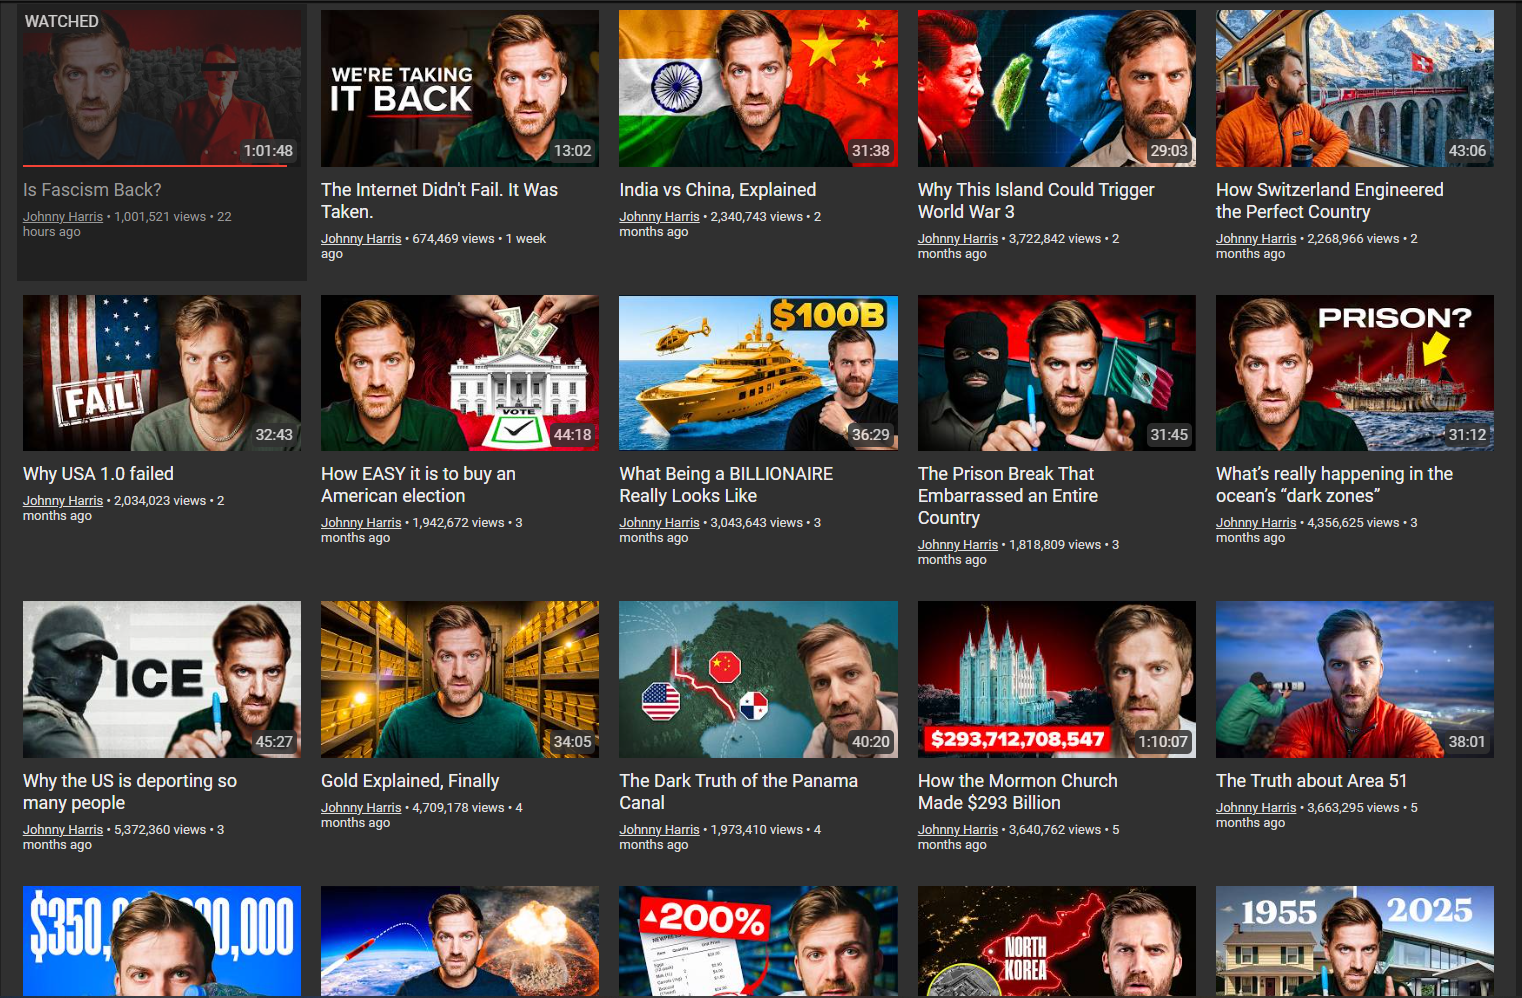Click 'Why the US is deporting so many people' title
This screenshot has width=1522, height=998.
[x=130, y=792]
